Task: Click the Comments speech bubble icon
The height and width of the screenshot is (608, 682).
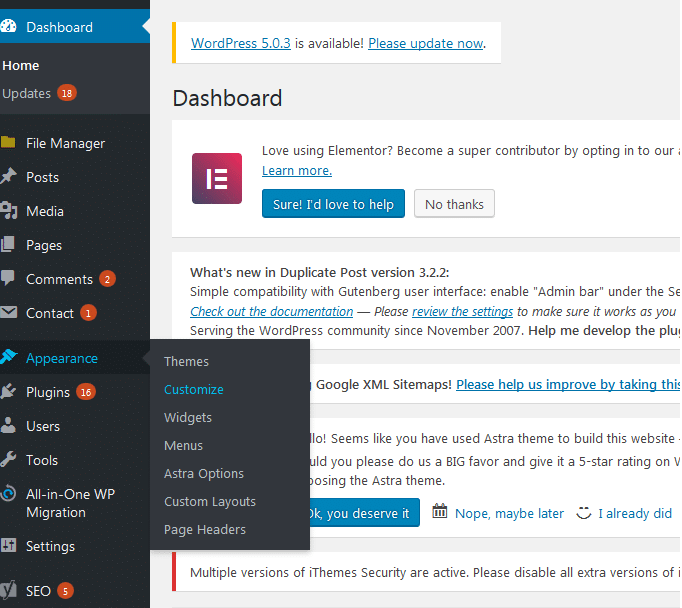Action: tap(8, 278)
